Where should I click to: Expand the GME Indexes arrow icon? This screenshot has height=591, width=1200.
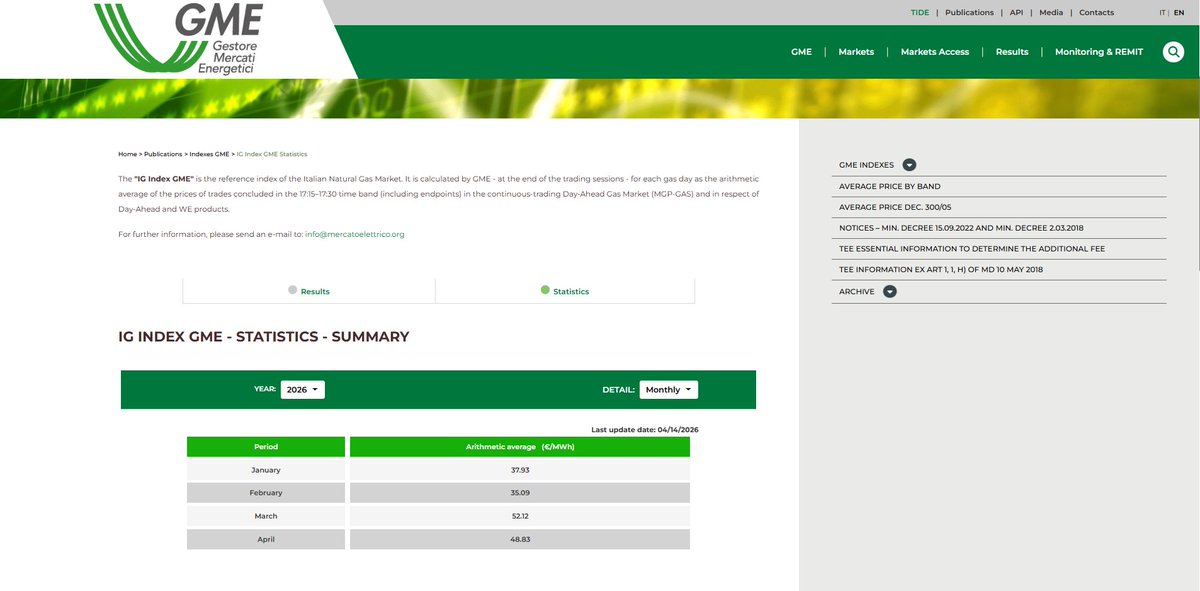(909, 165)
